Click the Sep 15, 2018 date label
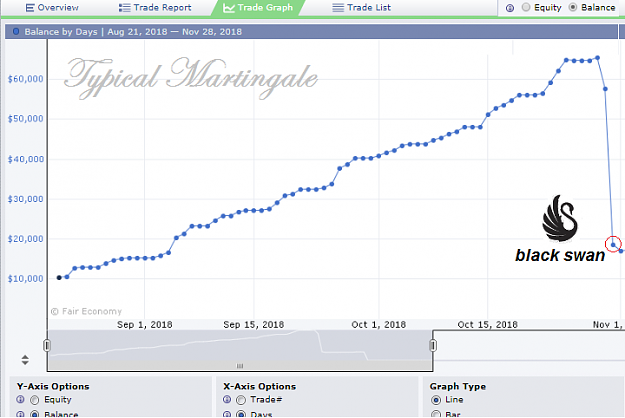The height and width of the screenshot is (418, 625). pos(254,325)
